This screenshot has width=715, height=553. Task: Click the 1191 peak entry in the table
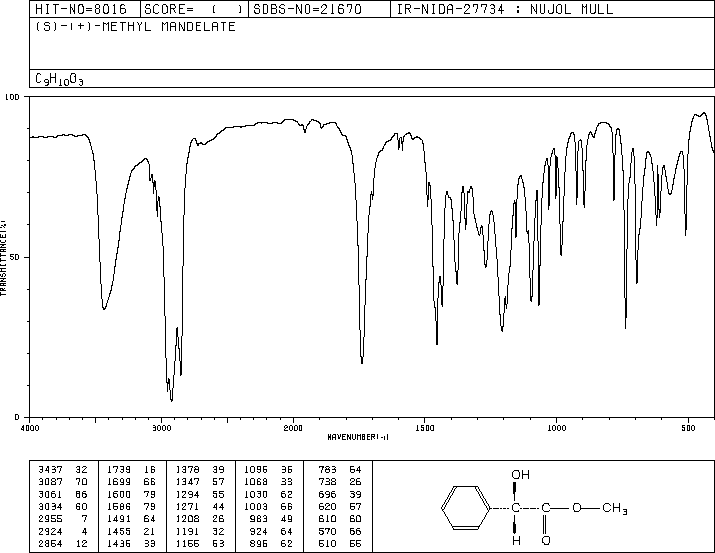point(200,532)
